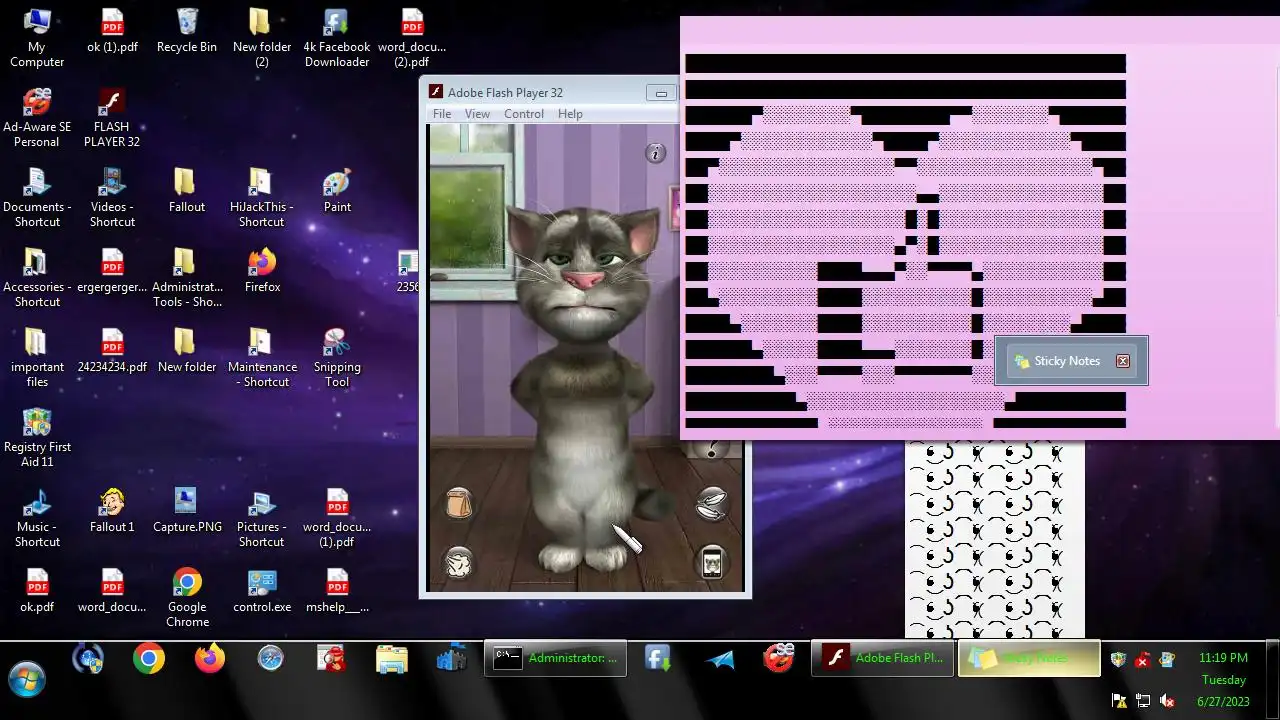The height and width of the screenshot is (720, 1280).
Task: Switch to Sticky Notes taskbar button
Action: [1029, 658]
